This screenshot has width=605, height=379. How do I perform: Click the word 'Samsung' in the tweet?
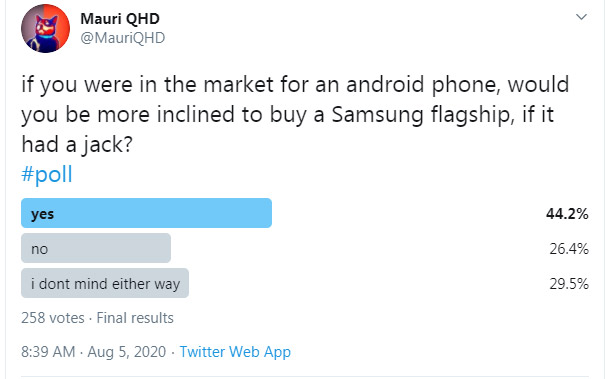click(377, 115)
